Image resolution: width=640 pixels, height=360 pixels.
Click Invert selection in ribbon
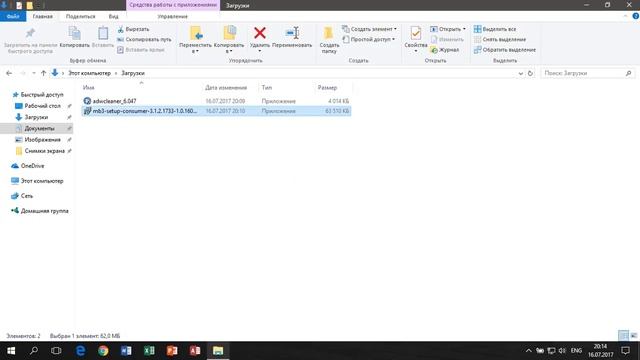coord(504,50)
